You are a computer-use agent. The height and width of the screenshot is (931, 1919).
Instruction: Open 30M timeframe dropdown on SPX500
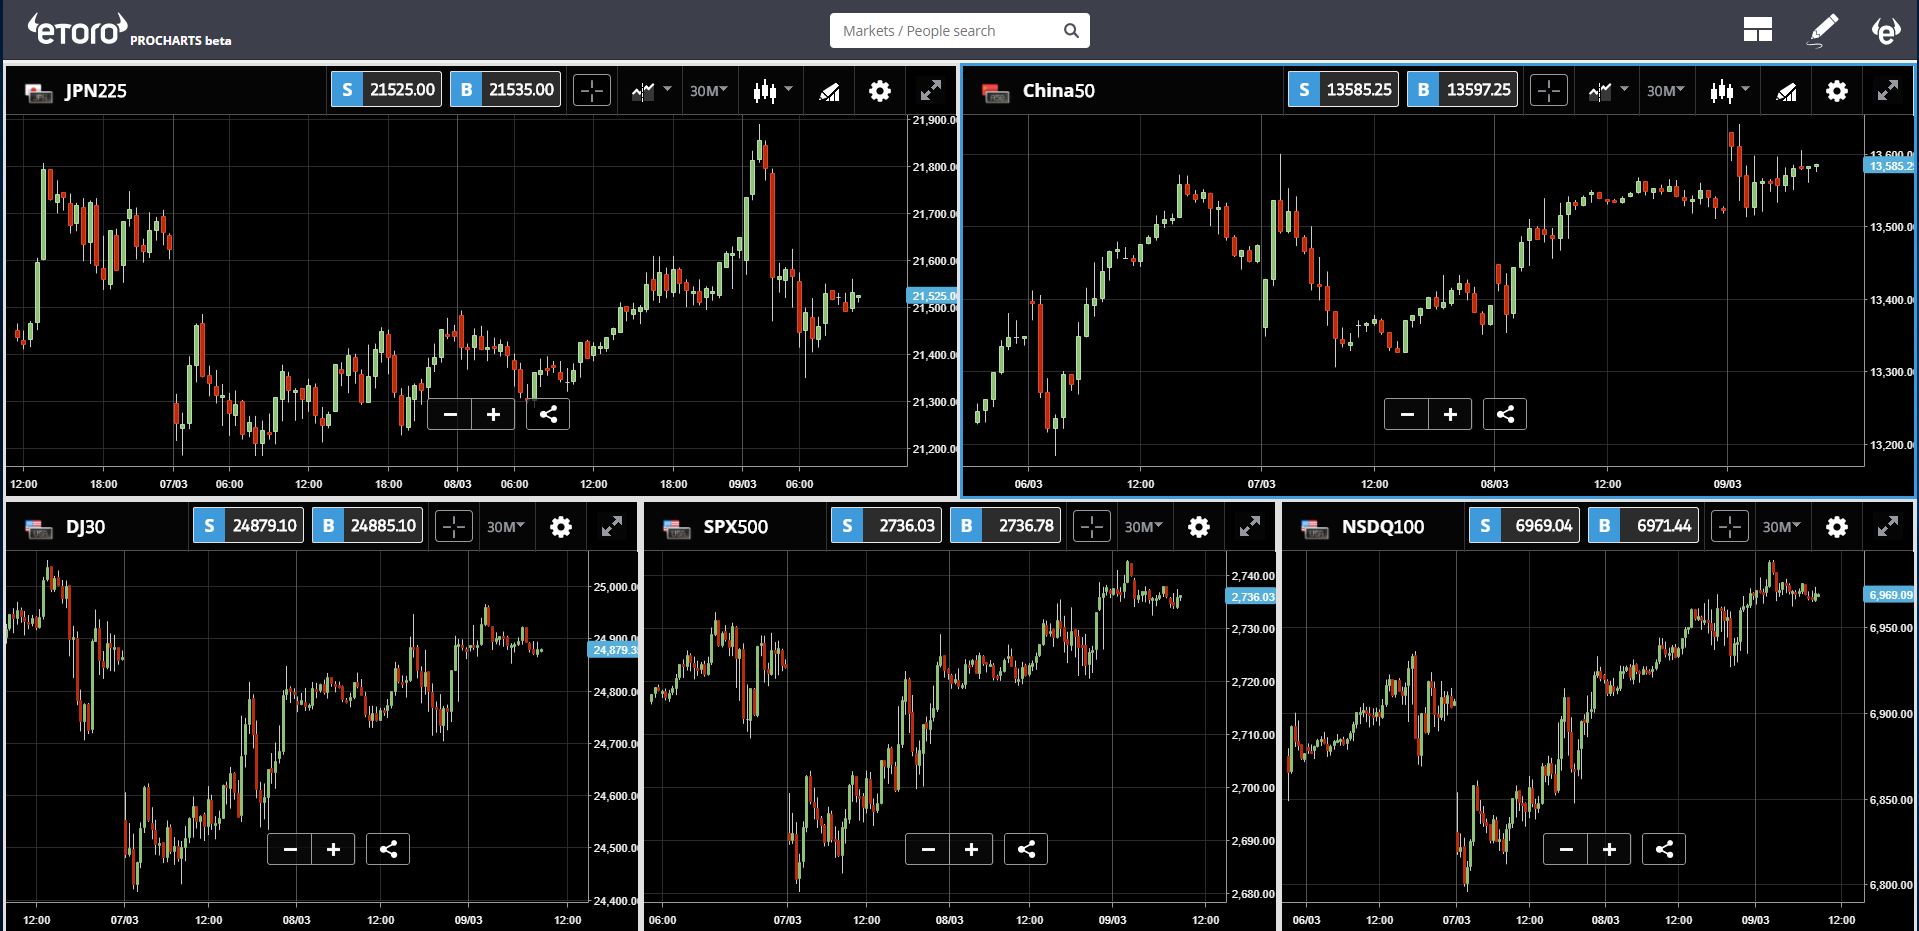[x=1144, y=527]
